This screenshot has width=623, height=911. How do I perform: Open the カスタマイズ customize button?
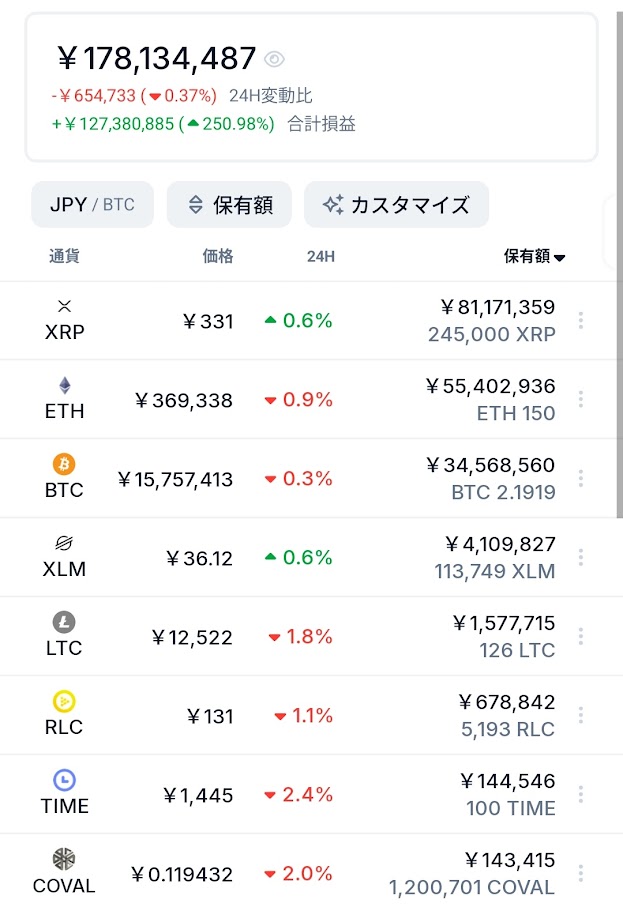396,205
